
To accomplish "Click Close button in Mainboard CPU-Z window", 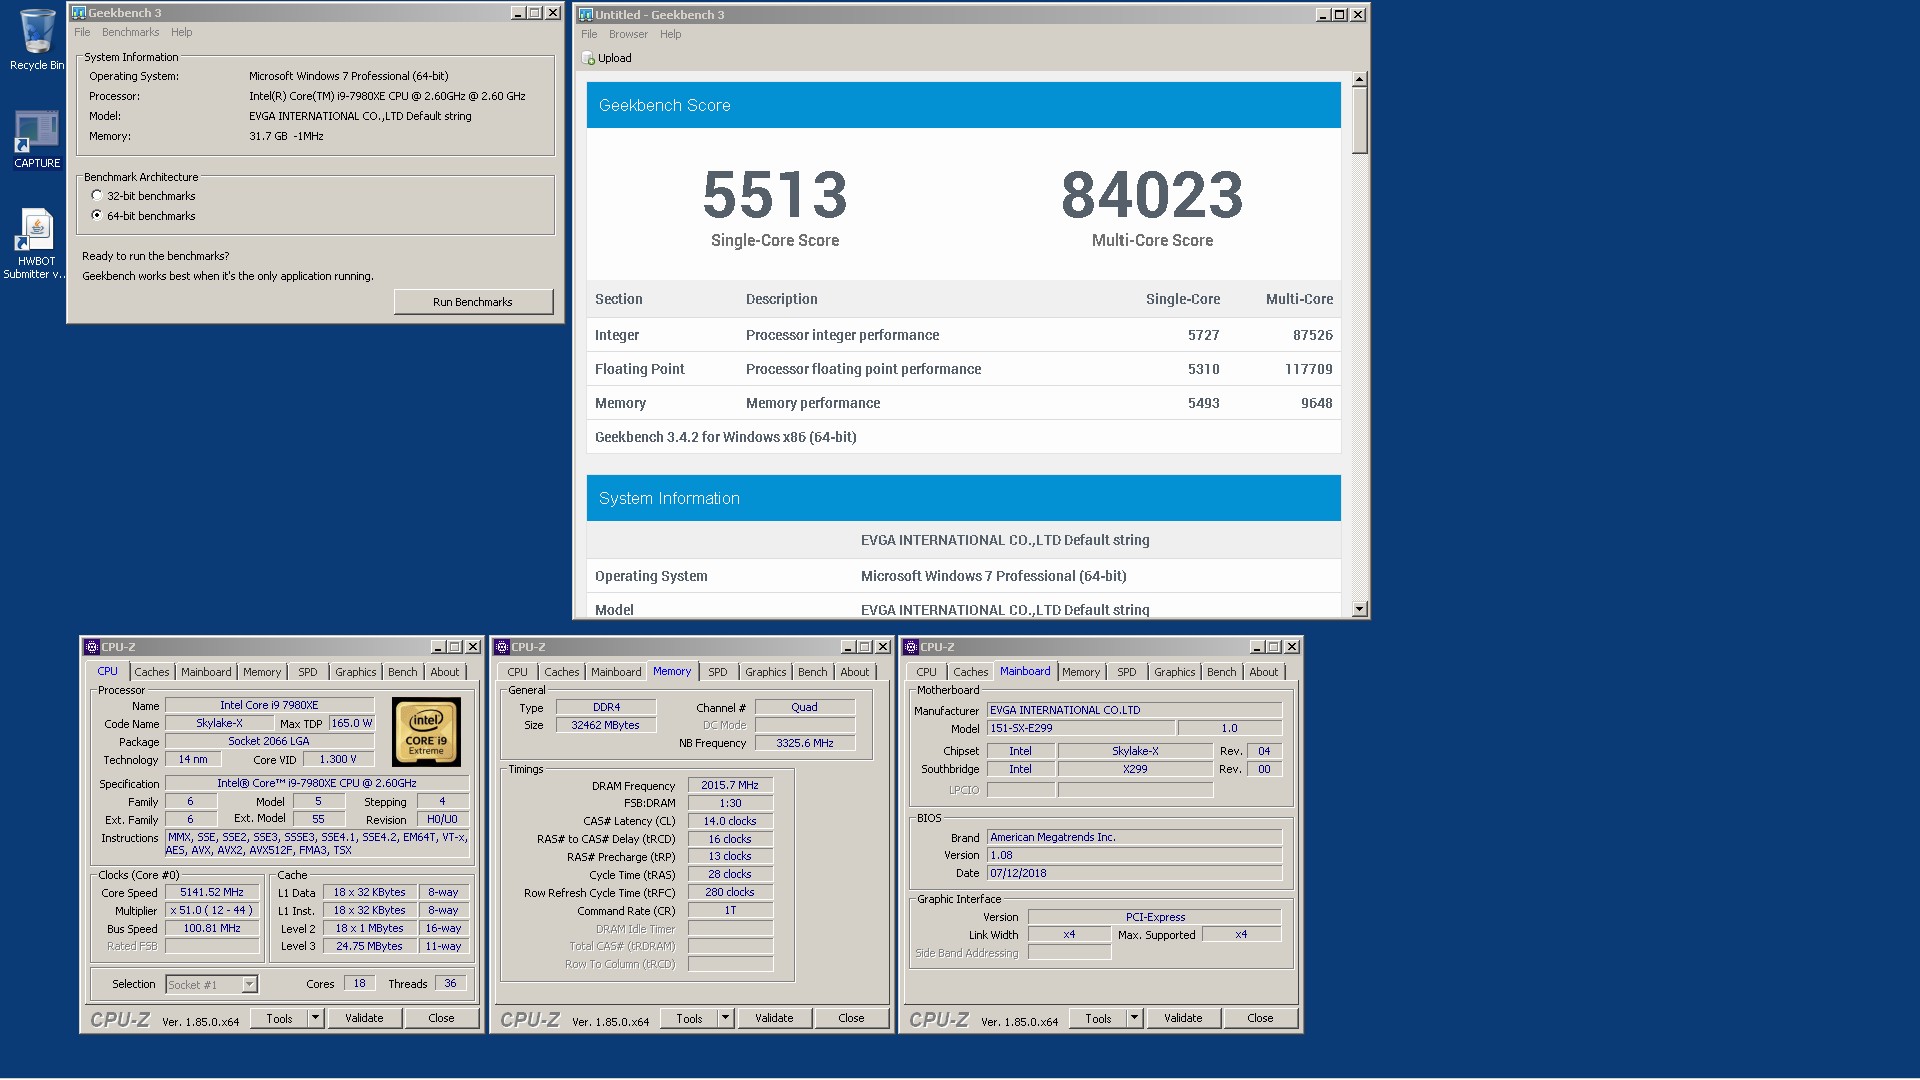I will (1260, 1018).
